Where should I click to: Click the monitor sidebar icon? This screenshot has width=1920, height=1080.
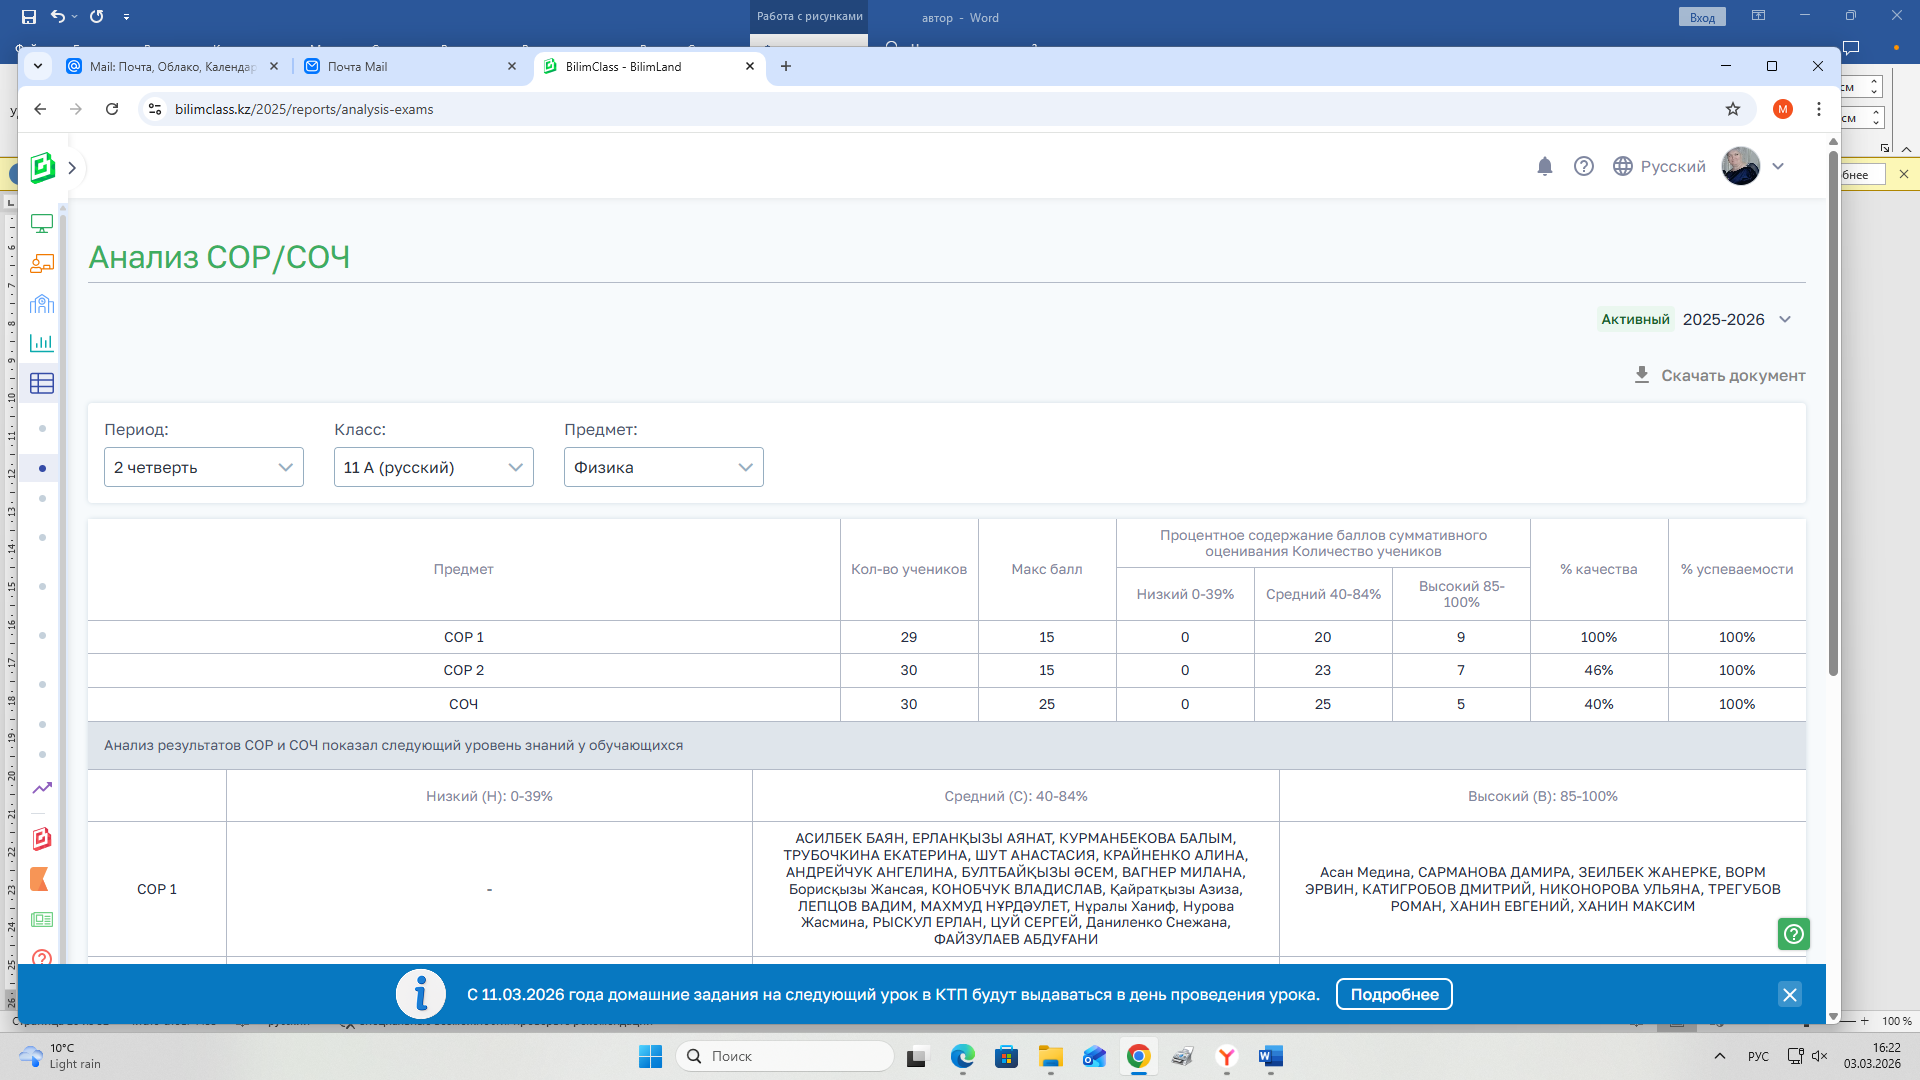coord(42,224)
